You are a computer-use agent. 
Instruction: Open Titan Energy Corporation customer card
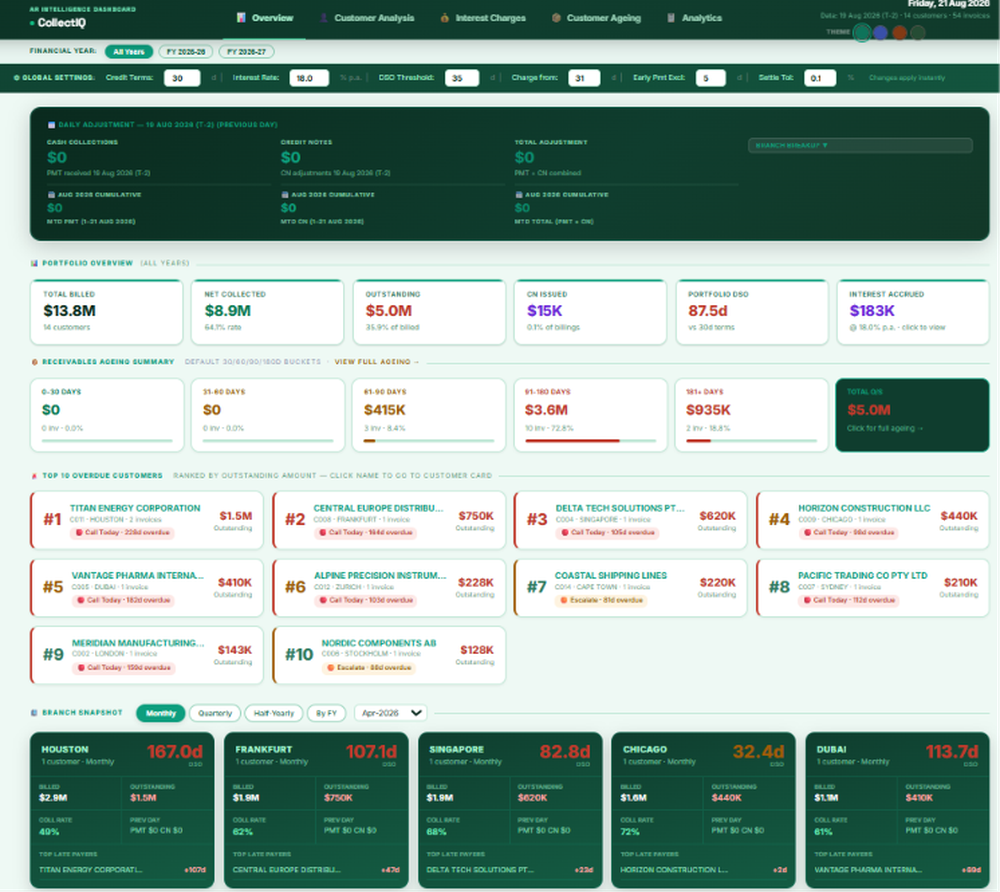tap(147, 520)
